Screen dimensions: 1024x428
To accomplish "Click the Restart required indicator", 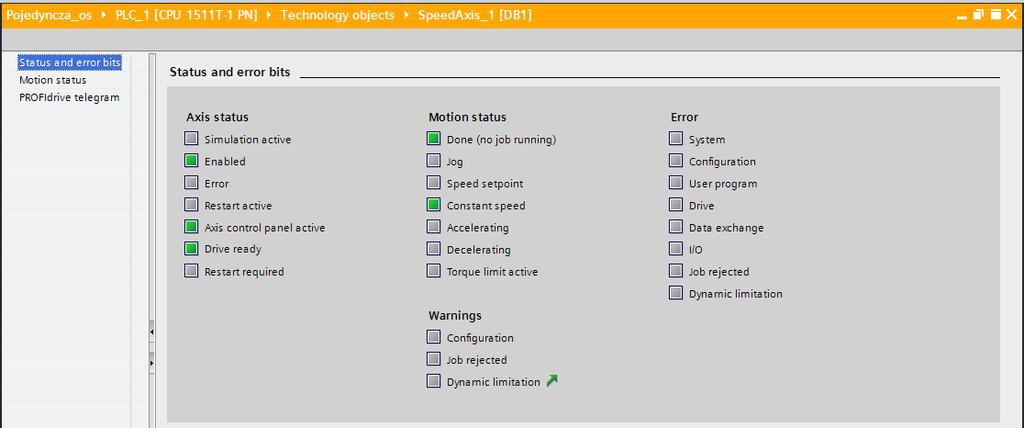I will tap(191, 271).
